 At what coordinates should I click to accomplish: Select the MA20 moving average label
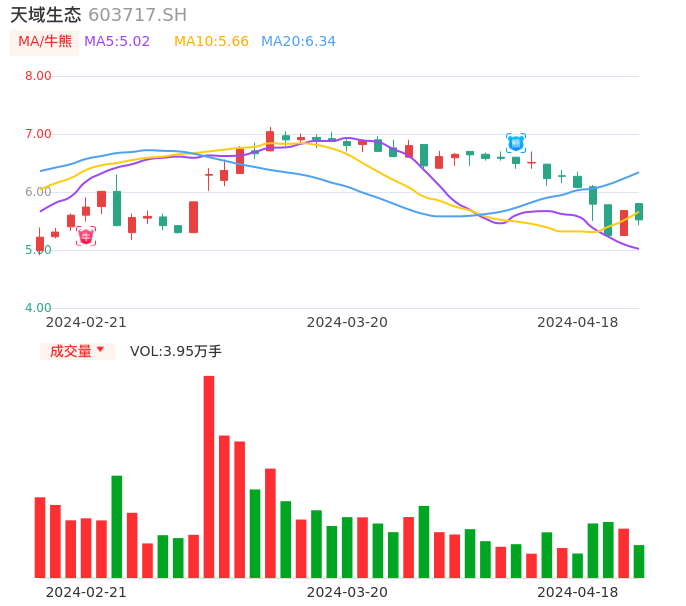point(298,41)
